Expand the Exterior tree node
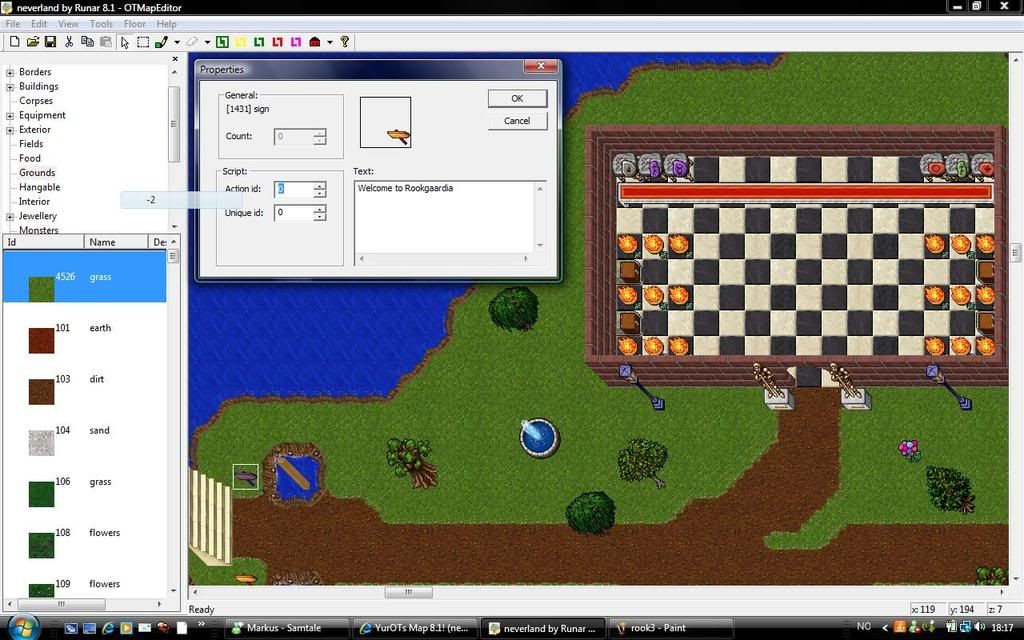Viewport: 1024px width, 640px height. coord(10,130)
